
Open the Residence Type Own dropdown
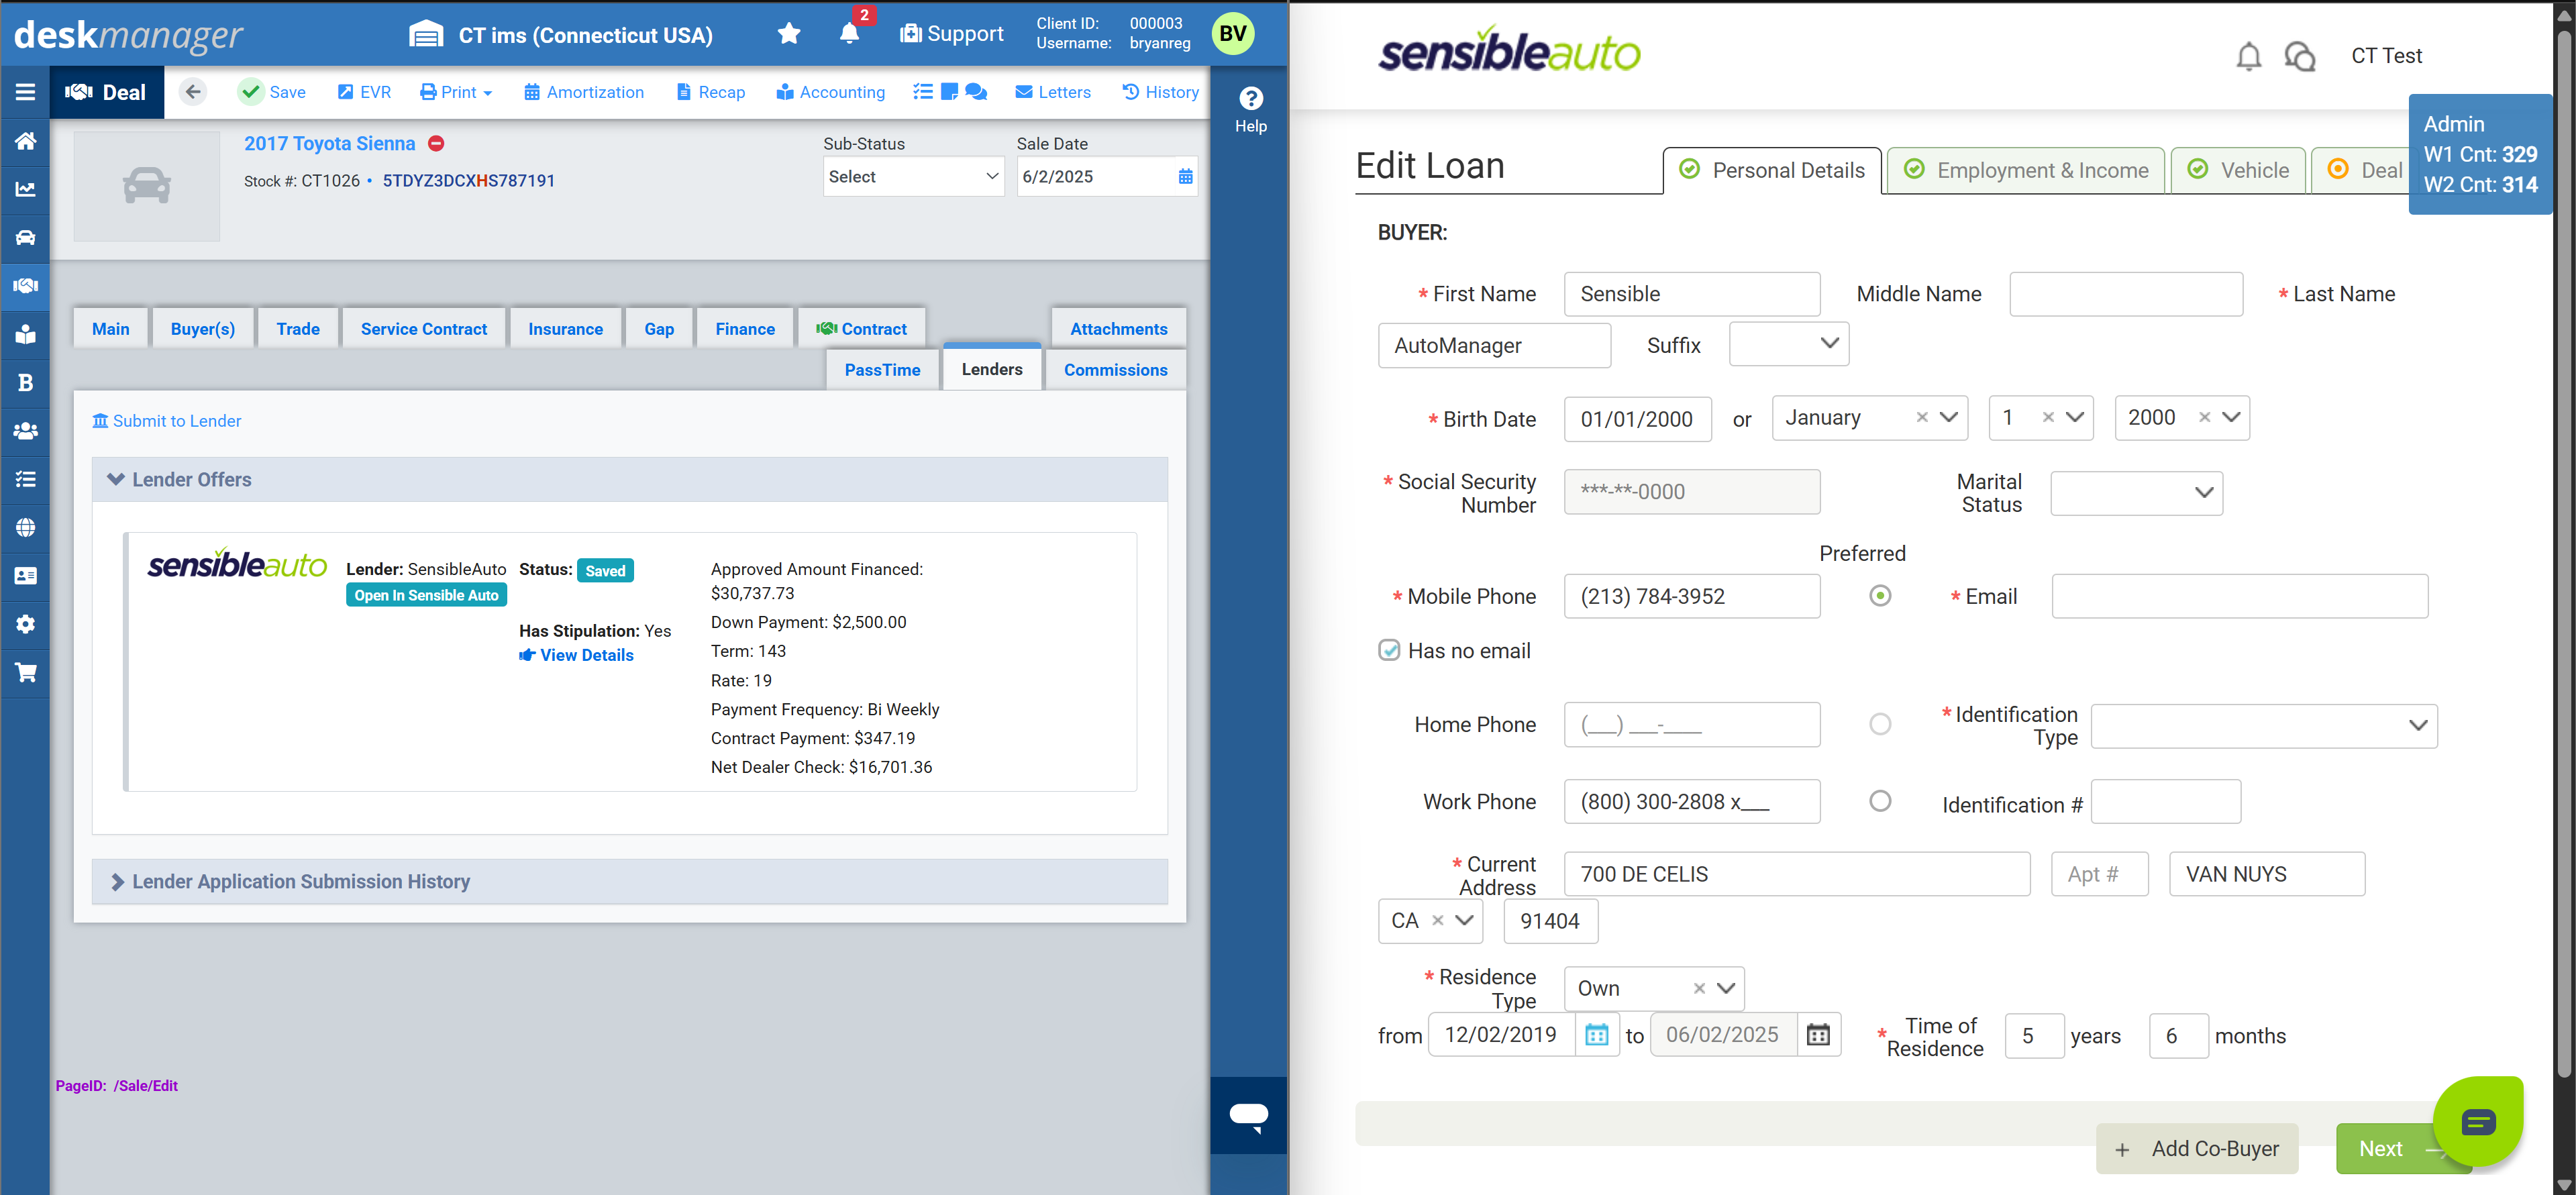click(1654, 989)
